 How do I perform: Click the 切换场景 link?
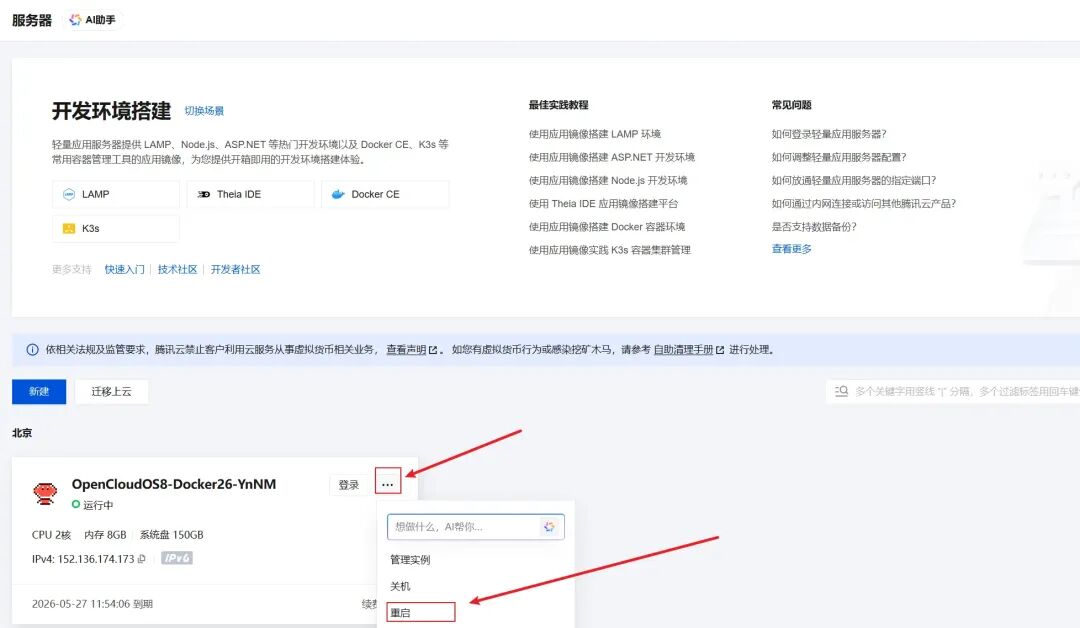click(x=204, y=111)
